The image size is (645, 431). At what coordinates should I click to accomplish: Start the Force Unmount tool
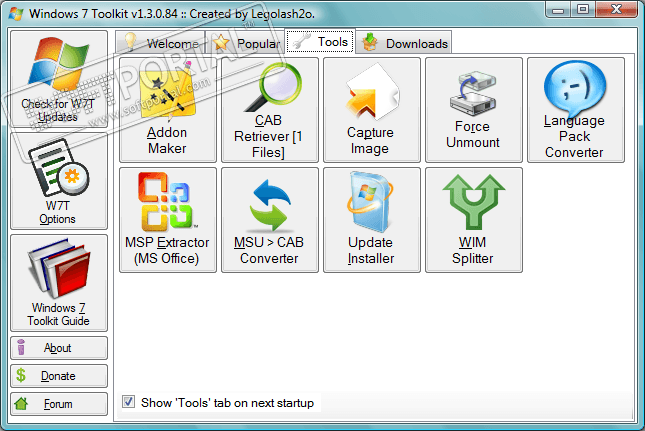(474, 110)
